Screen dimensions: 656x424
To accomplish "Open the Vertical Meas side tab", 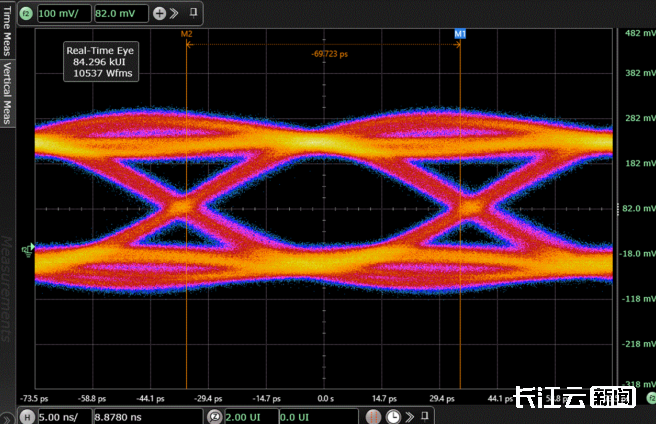I will tap(8, 93).
